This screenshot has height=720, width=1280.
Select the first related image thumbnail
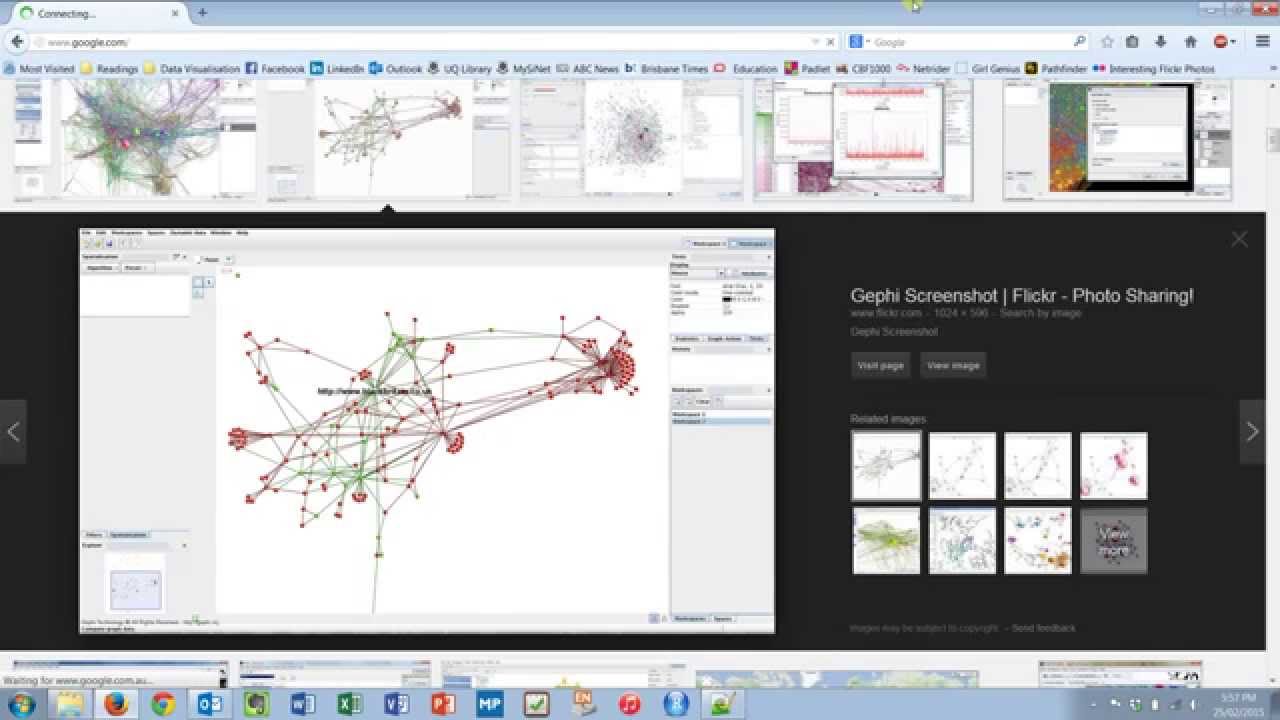[886, 466]
